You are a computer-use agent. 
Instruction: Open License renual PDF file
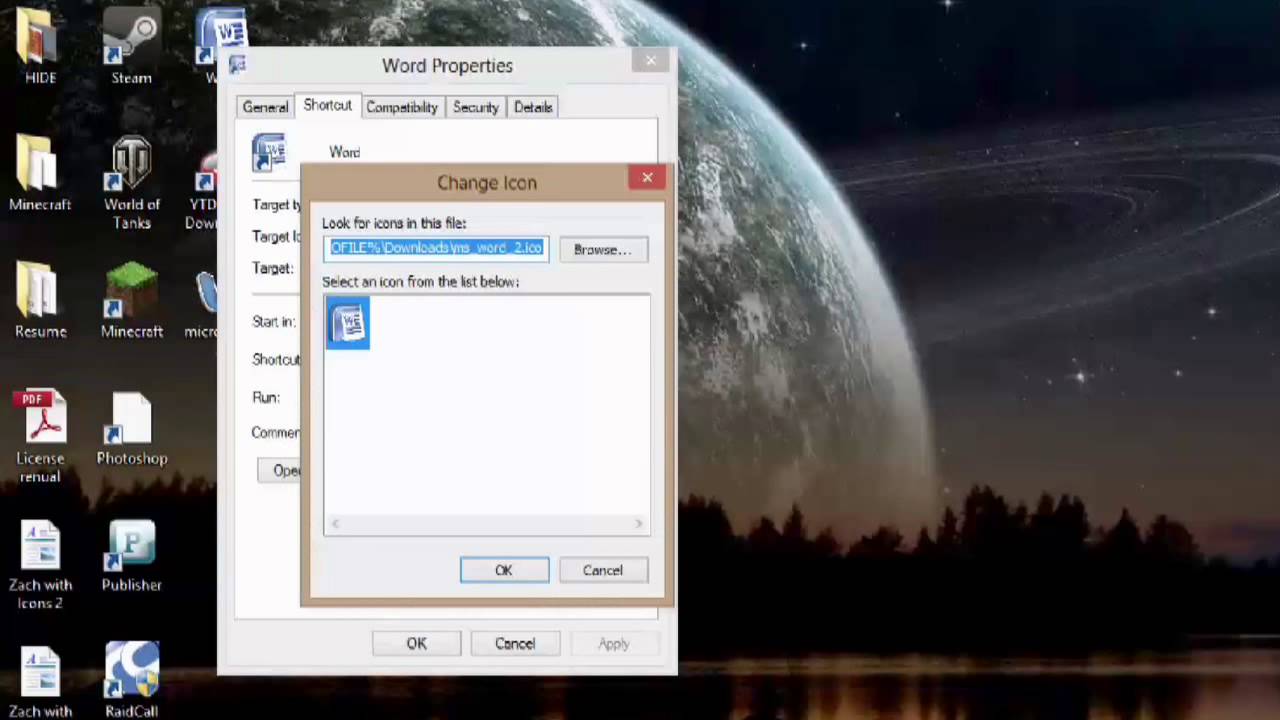[x=40, y=436]
